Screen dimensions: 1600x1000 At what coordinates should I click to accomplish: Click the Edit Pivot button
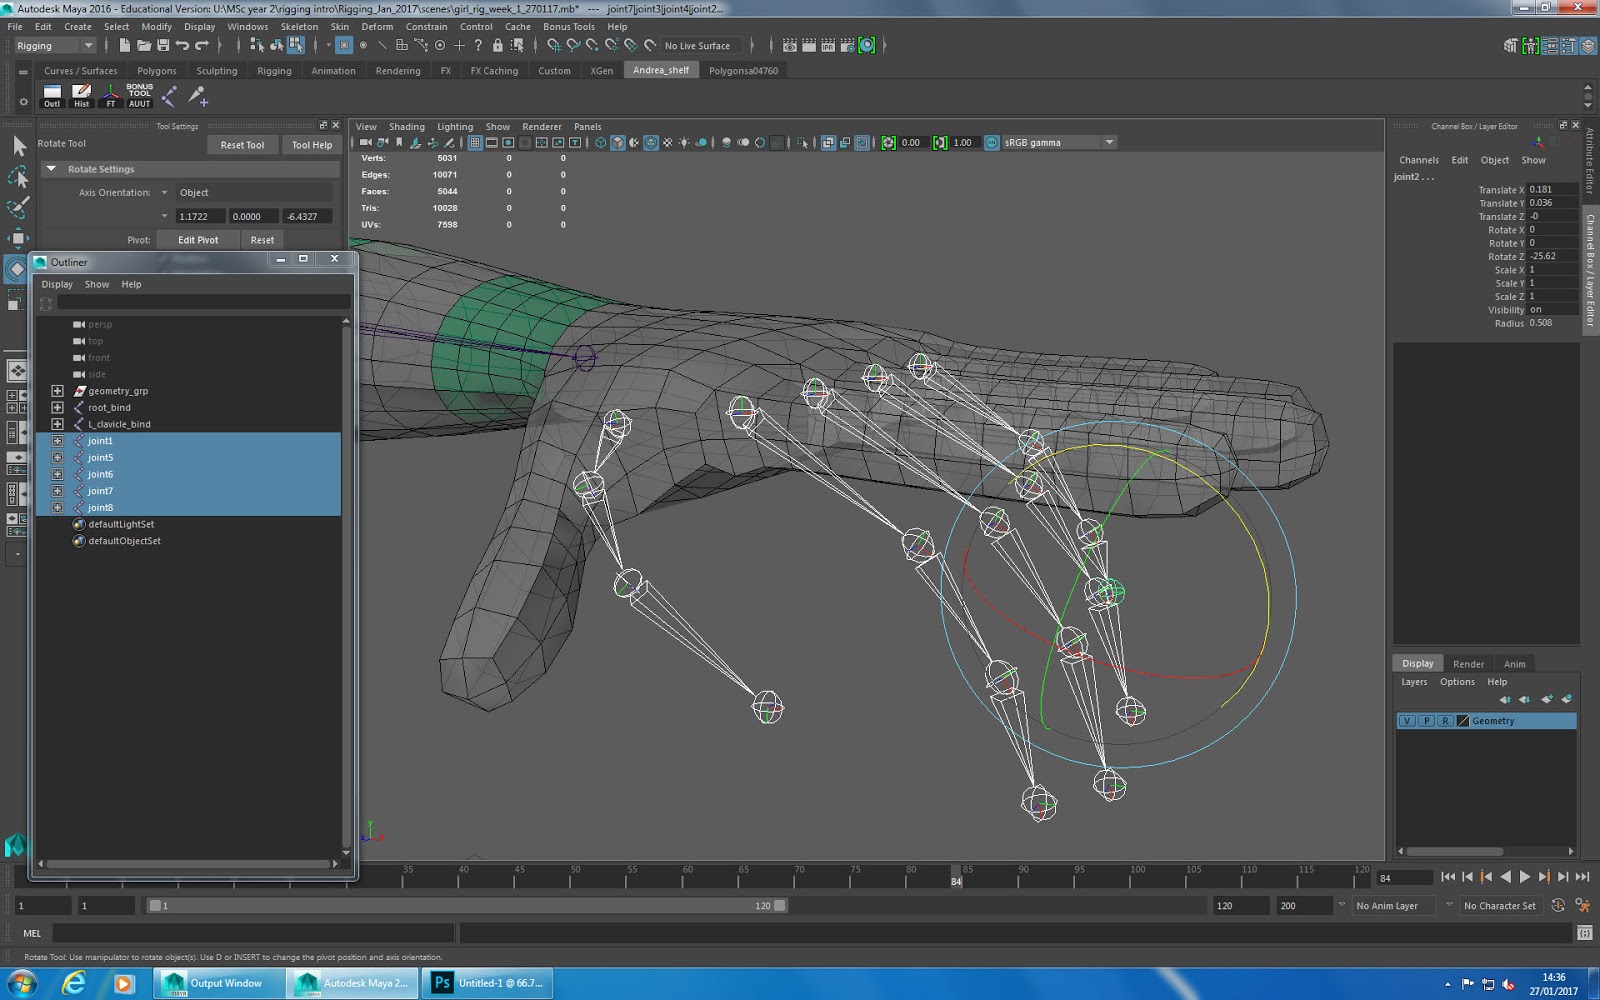coord(196,239)
